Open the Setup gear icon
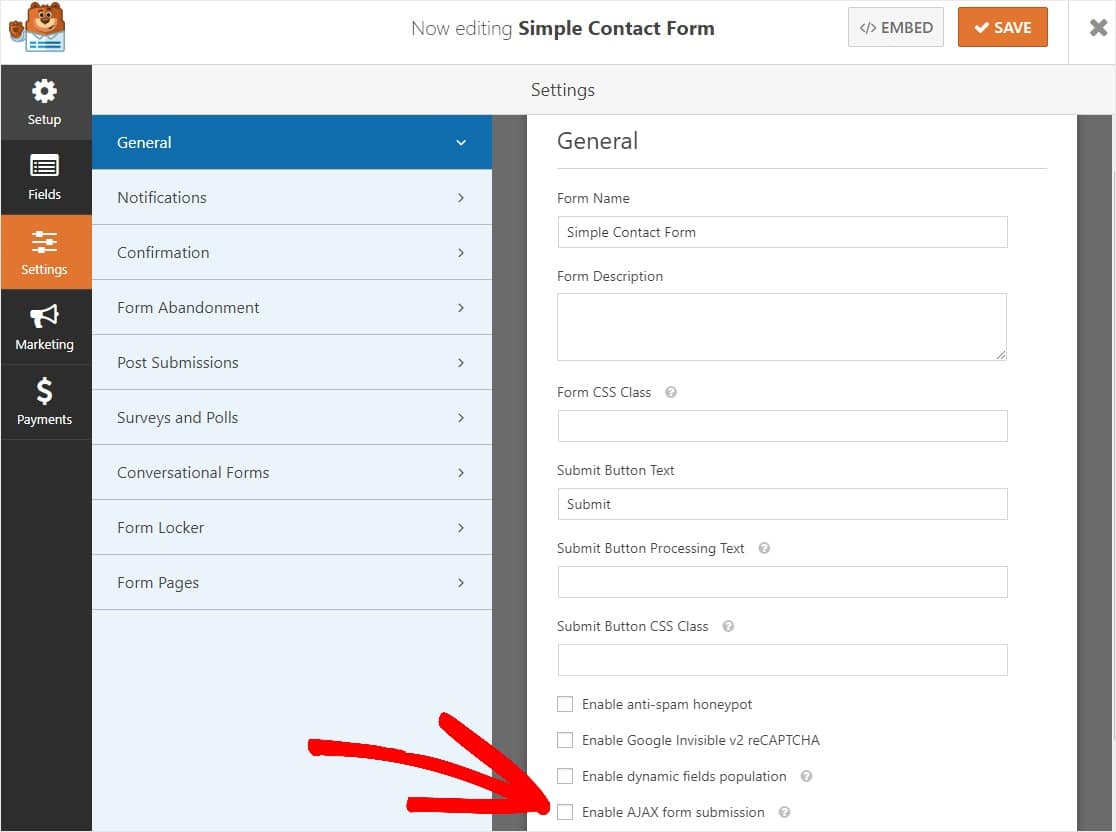 click(x=44, y=91)
